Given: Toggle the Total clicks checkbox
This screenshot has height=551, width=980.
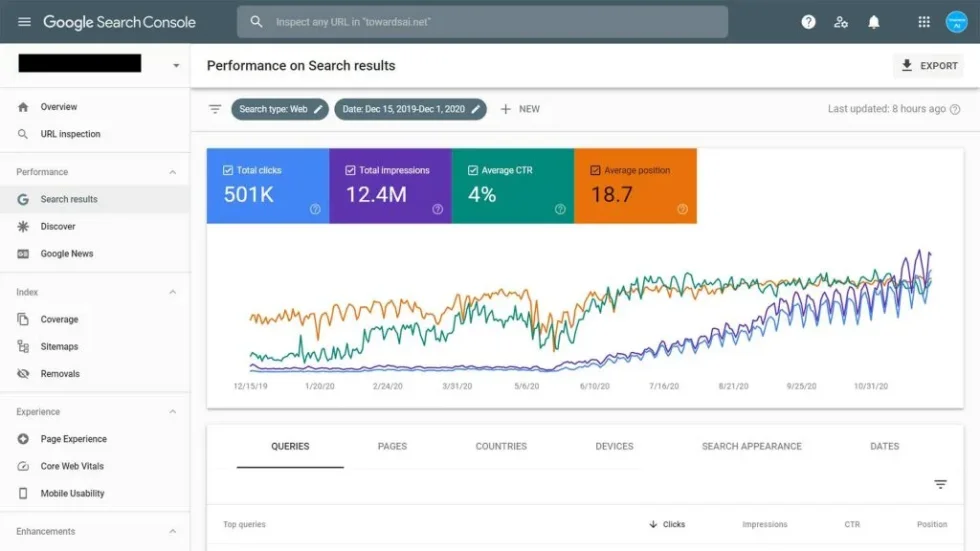Looking at the screenshot, I should point(228,171).
